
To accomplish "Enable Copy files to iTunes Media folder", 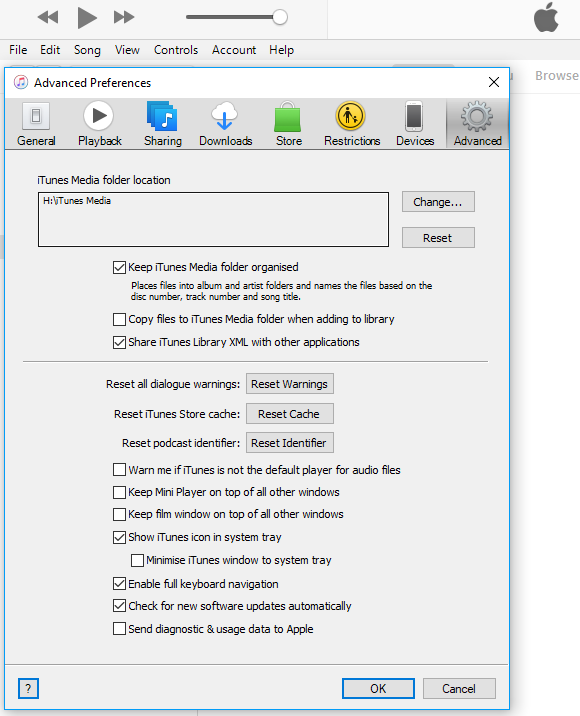I will tap(119, 319).
